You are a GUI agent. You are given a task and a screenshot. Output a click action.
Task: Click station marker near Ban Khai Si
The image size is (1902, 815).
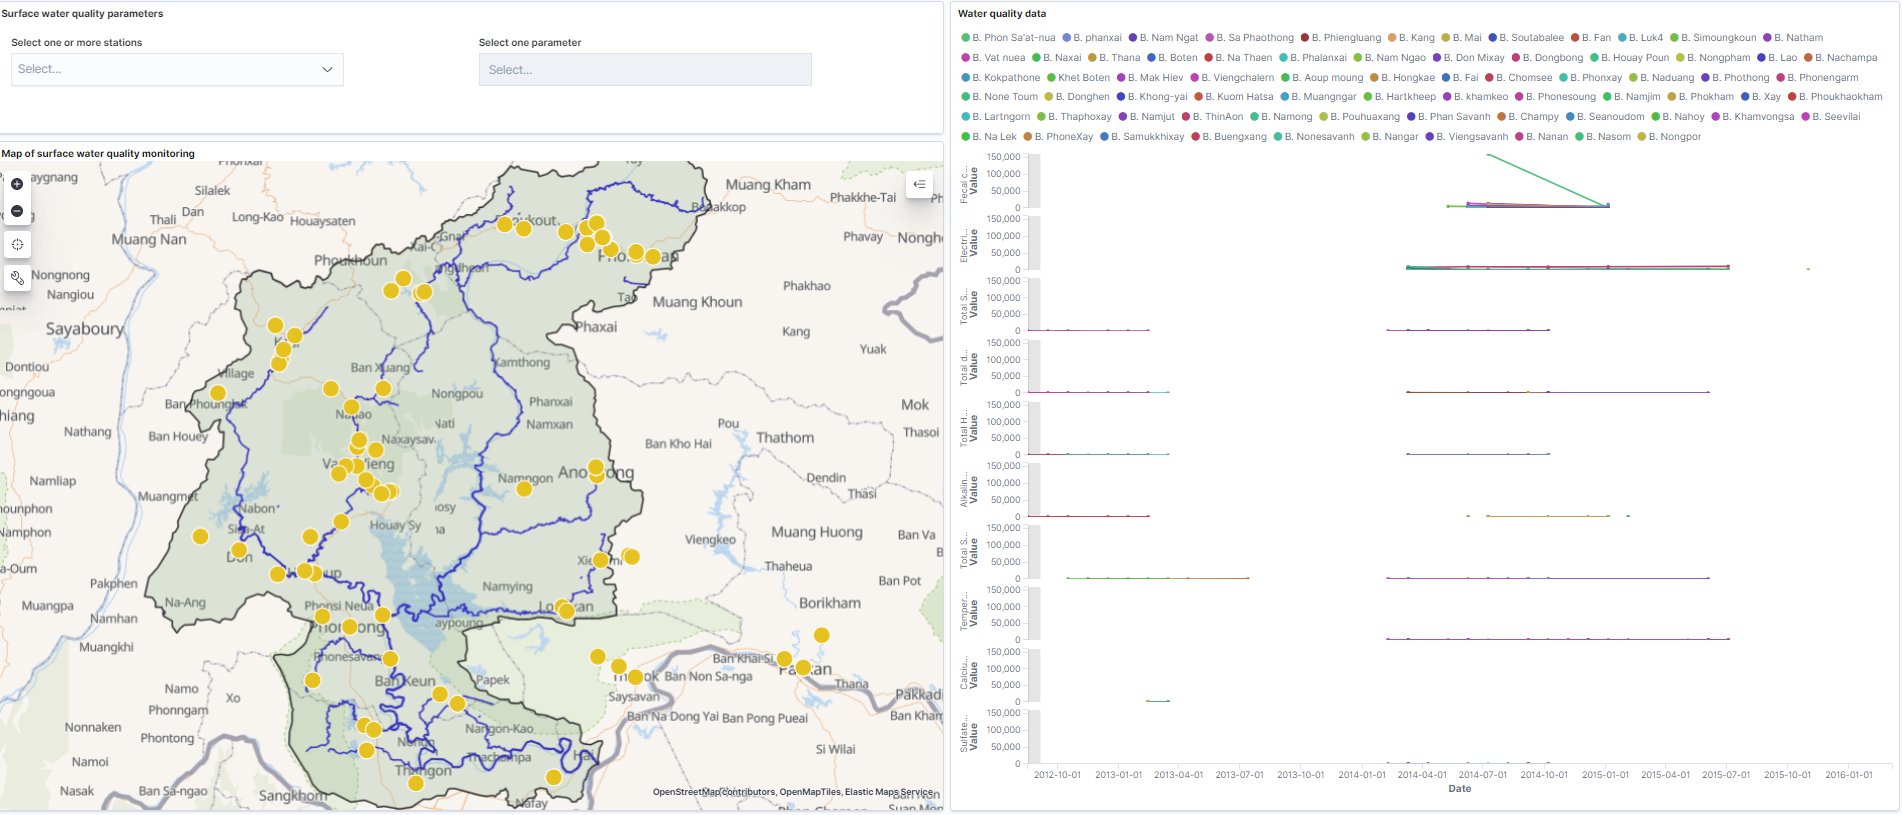pos(784,659)
